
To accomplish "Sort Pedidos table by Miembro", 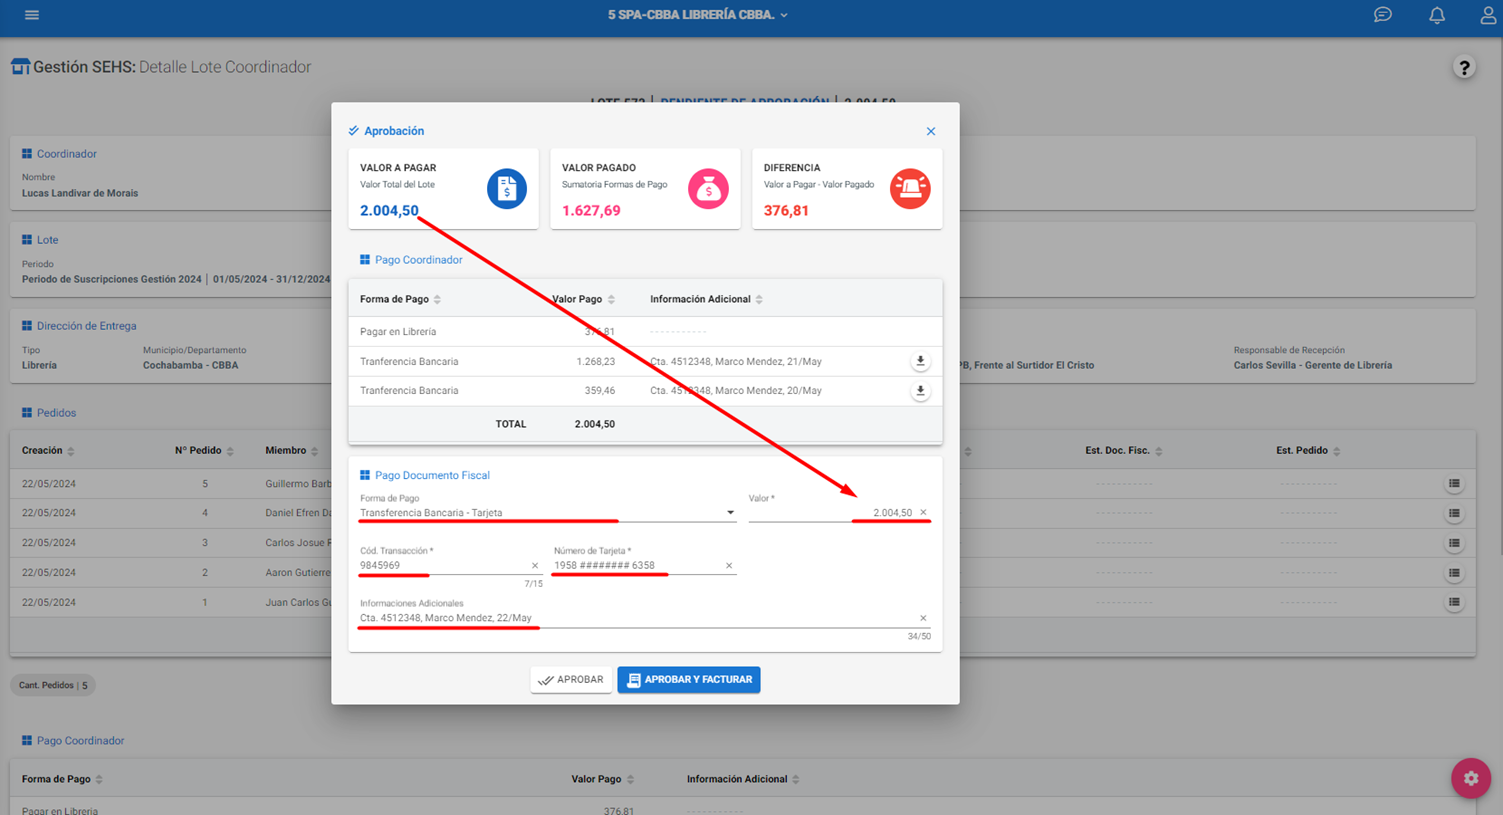I will pyautogui.click(x=292, y=451).
